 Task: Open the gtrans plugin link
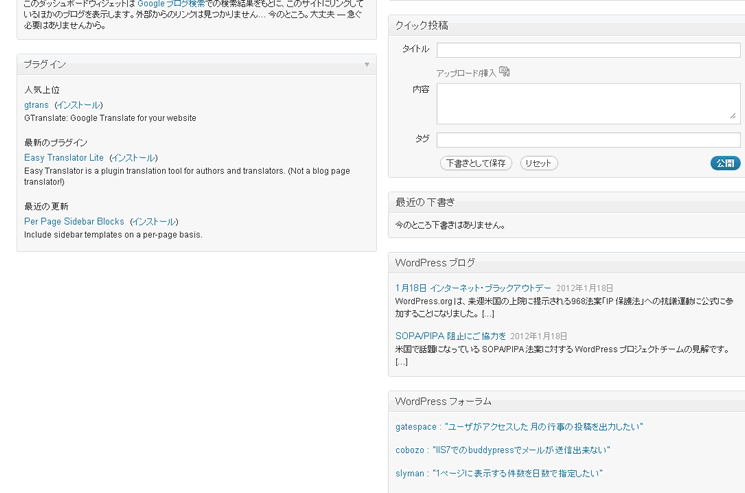36,105
